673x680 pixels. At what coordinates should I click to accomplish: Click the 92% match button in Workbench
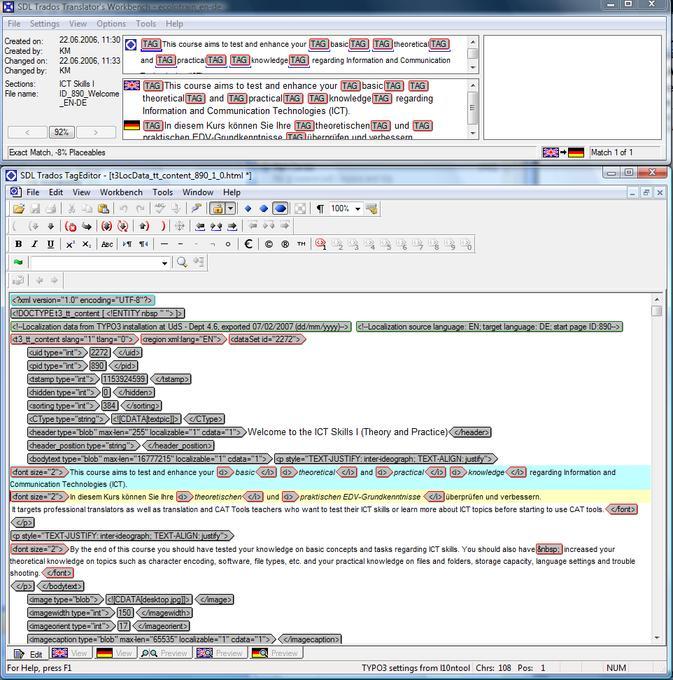[62, 132]
